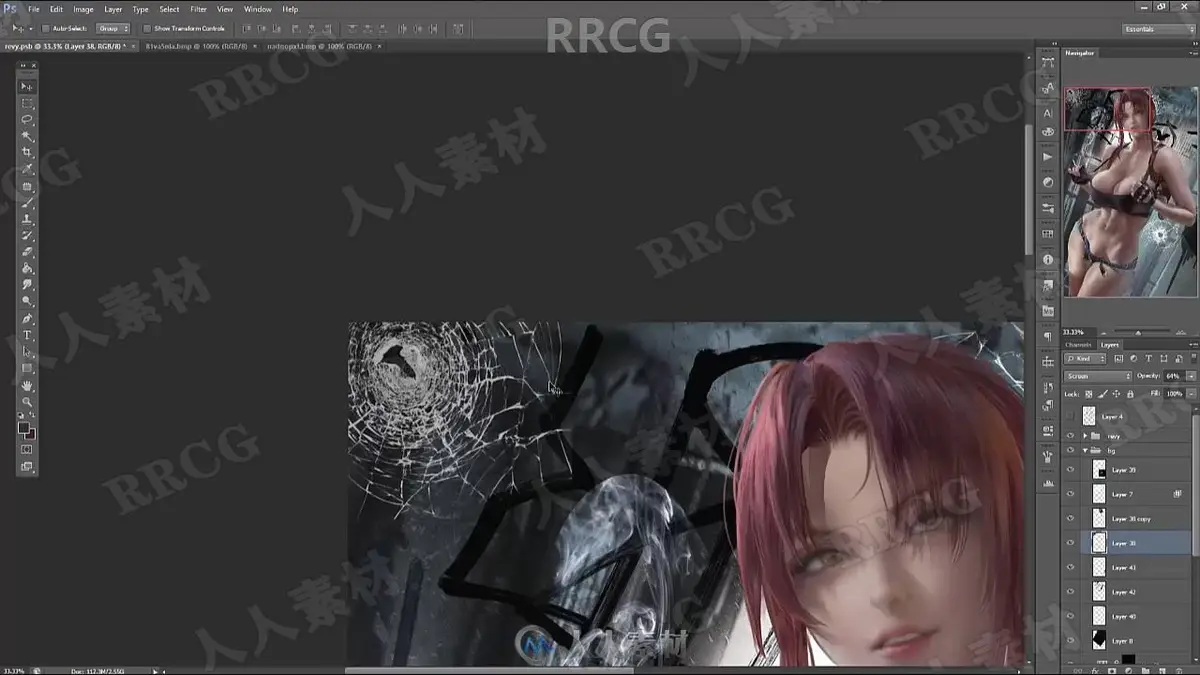The width and height of the screenshot is (1200, 675).
Task: Lock transparent pixels in Layers panel
Action: (x=1090, y=394)
